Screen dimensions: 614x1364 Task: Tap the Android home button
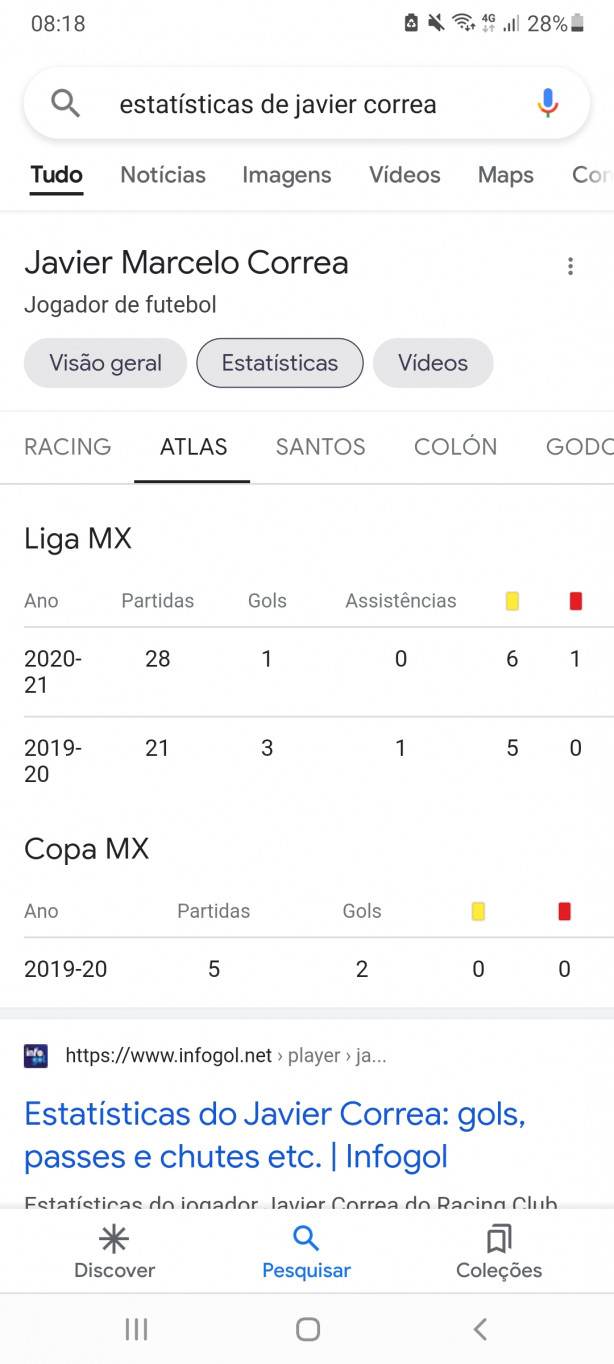(x=308, y=1329)
